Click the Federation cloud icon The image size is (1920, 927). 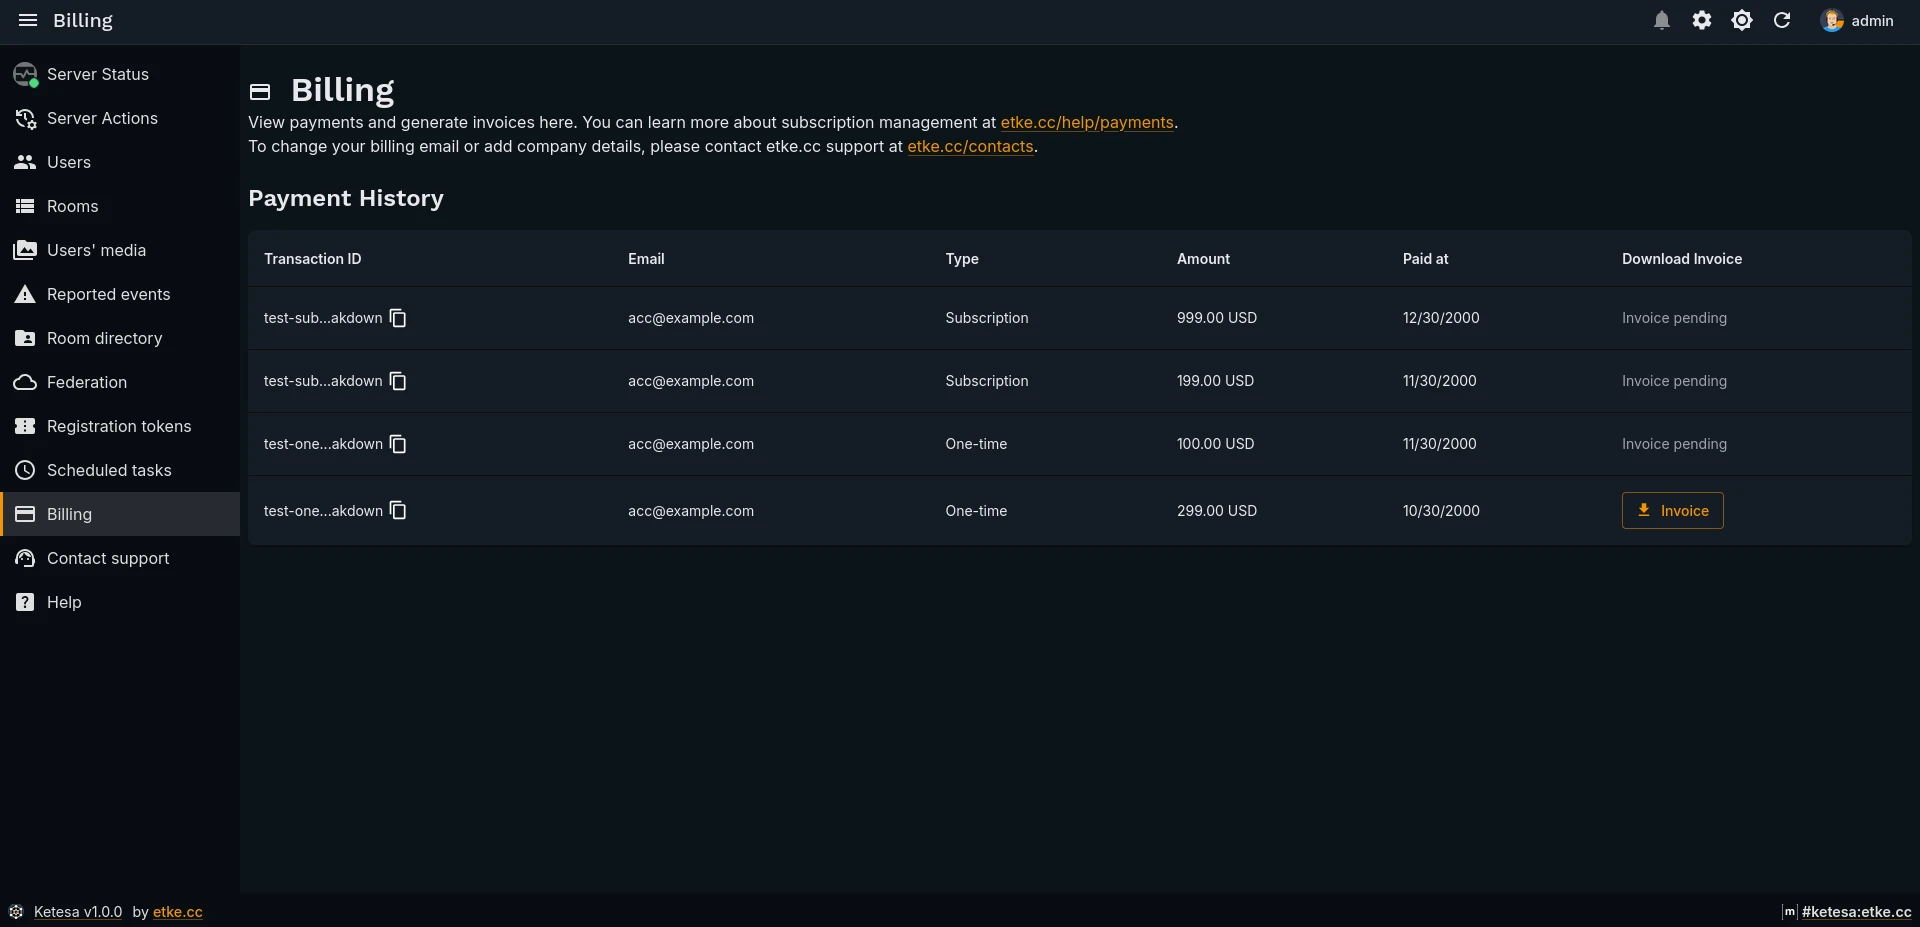tap(25, 382)
